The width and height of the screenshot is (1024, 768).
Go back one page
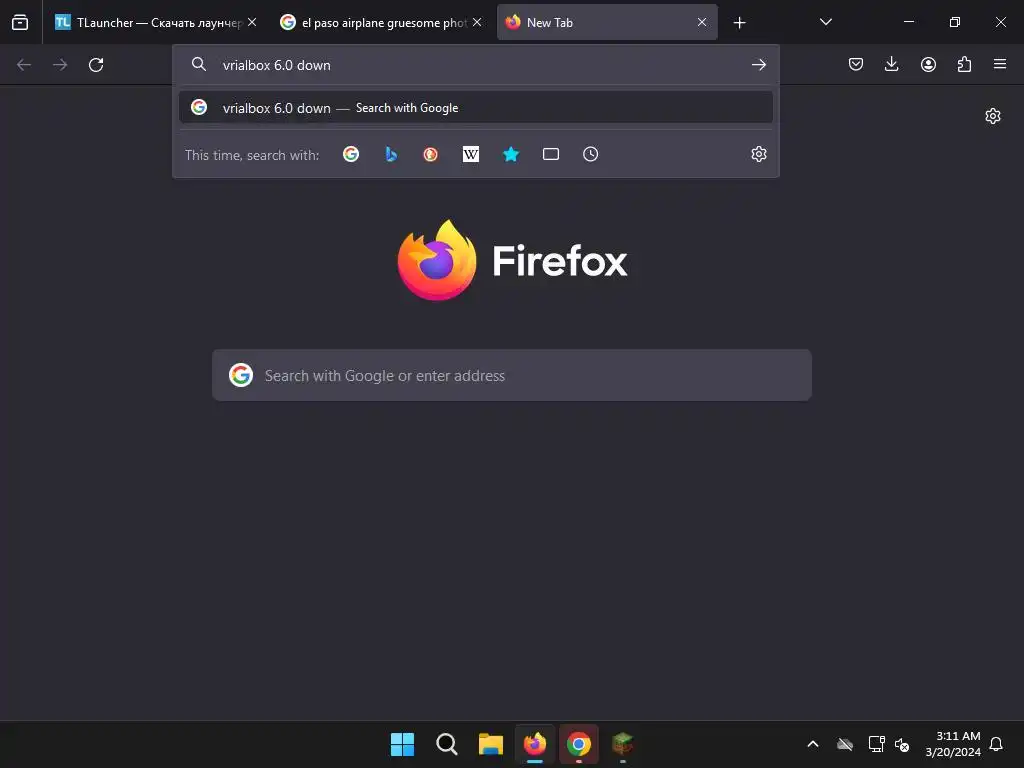[x=24, y=65]
